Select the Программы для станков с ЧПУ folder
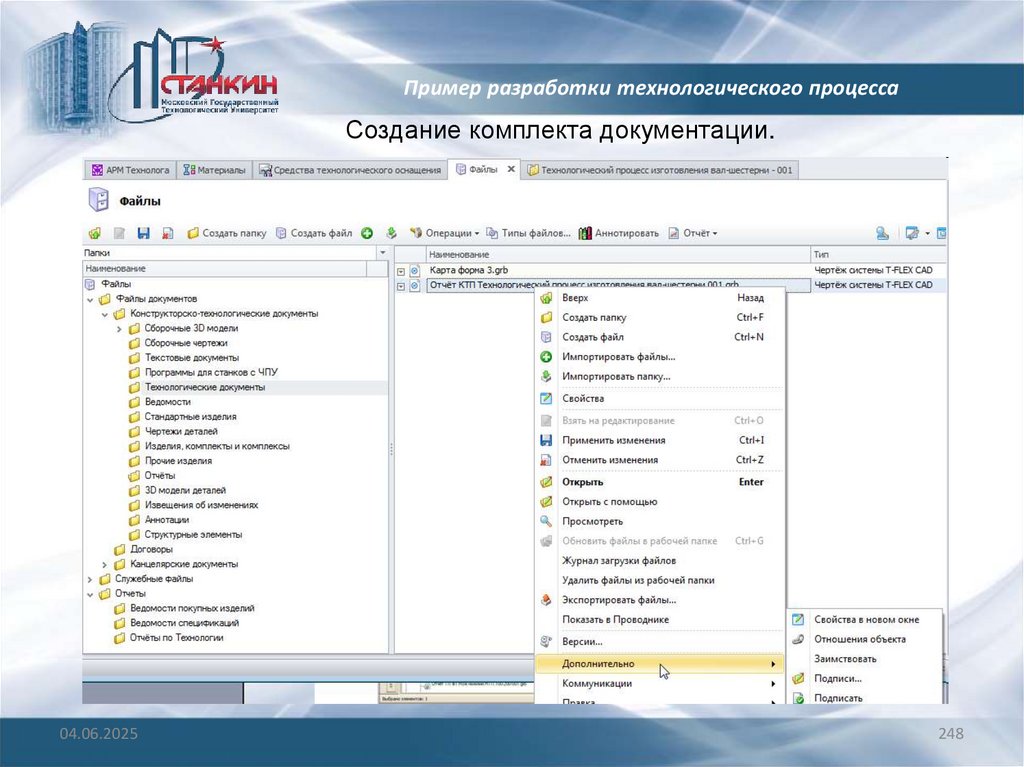The width and height of the screenshot is (1024, 767). click(x=211, y=372)
